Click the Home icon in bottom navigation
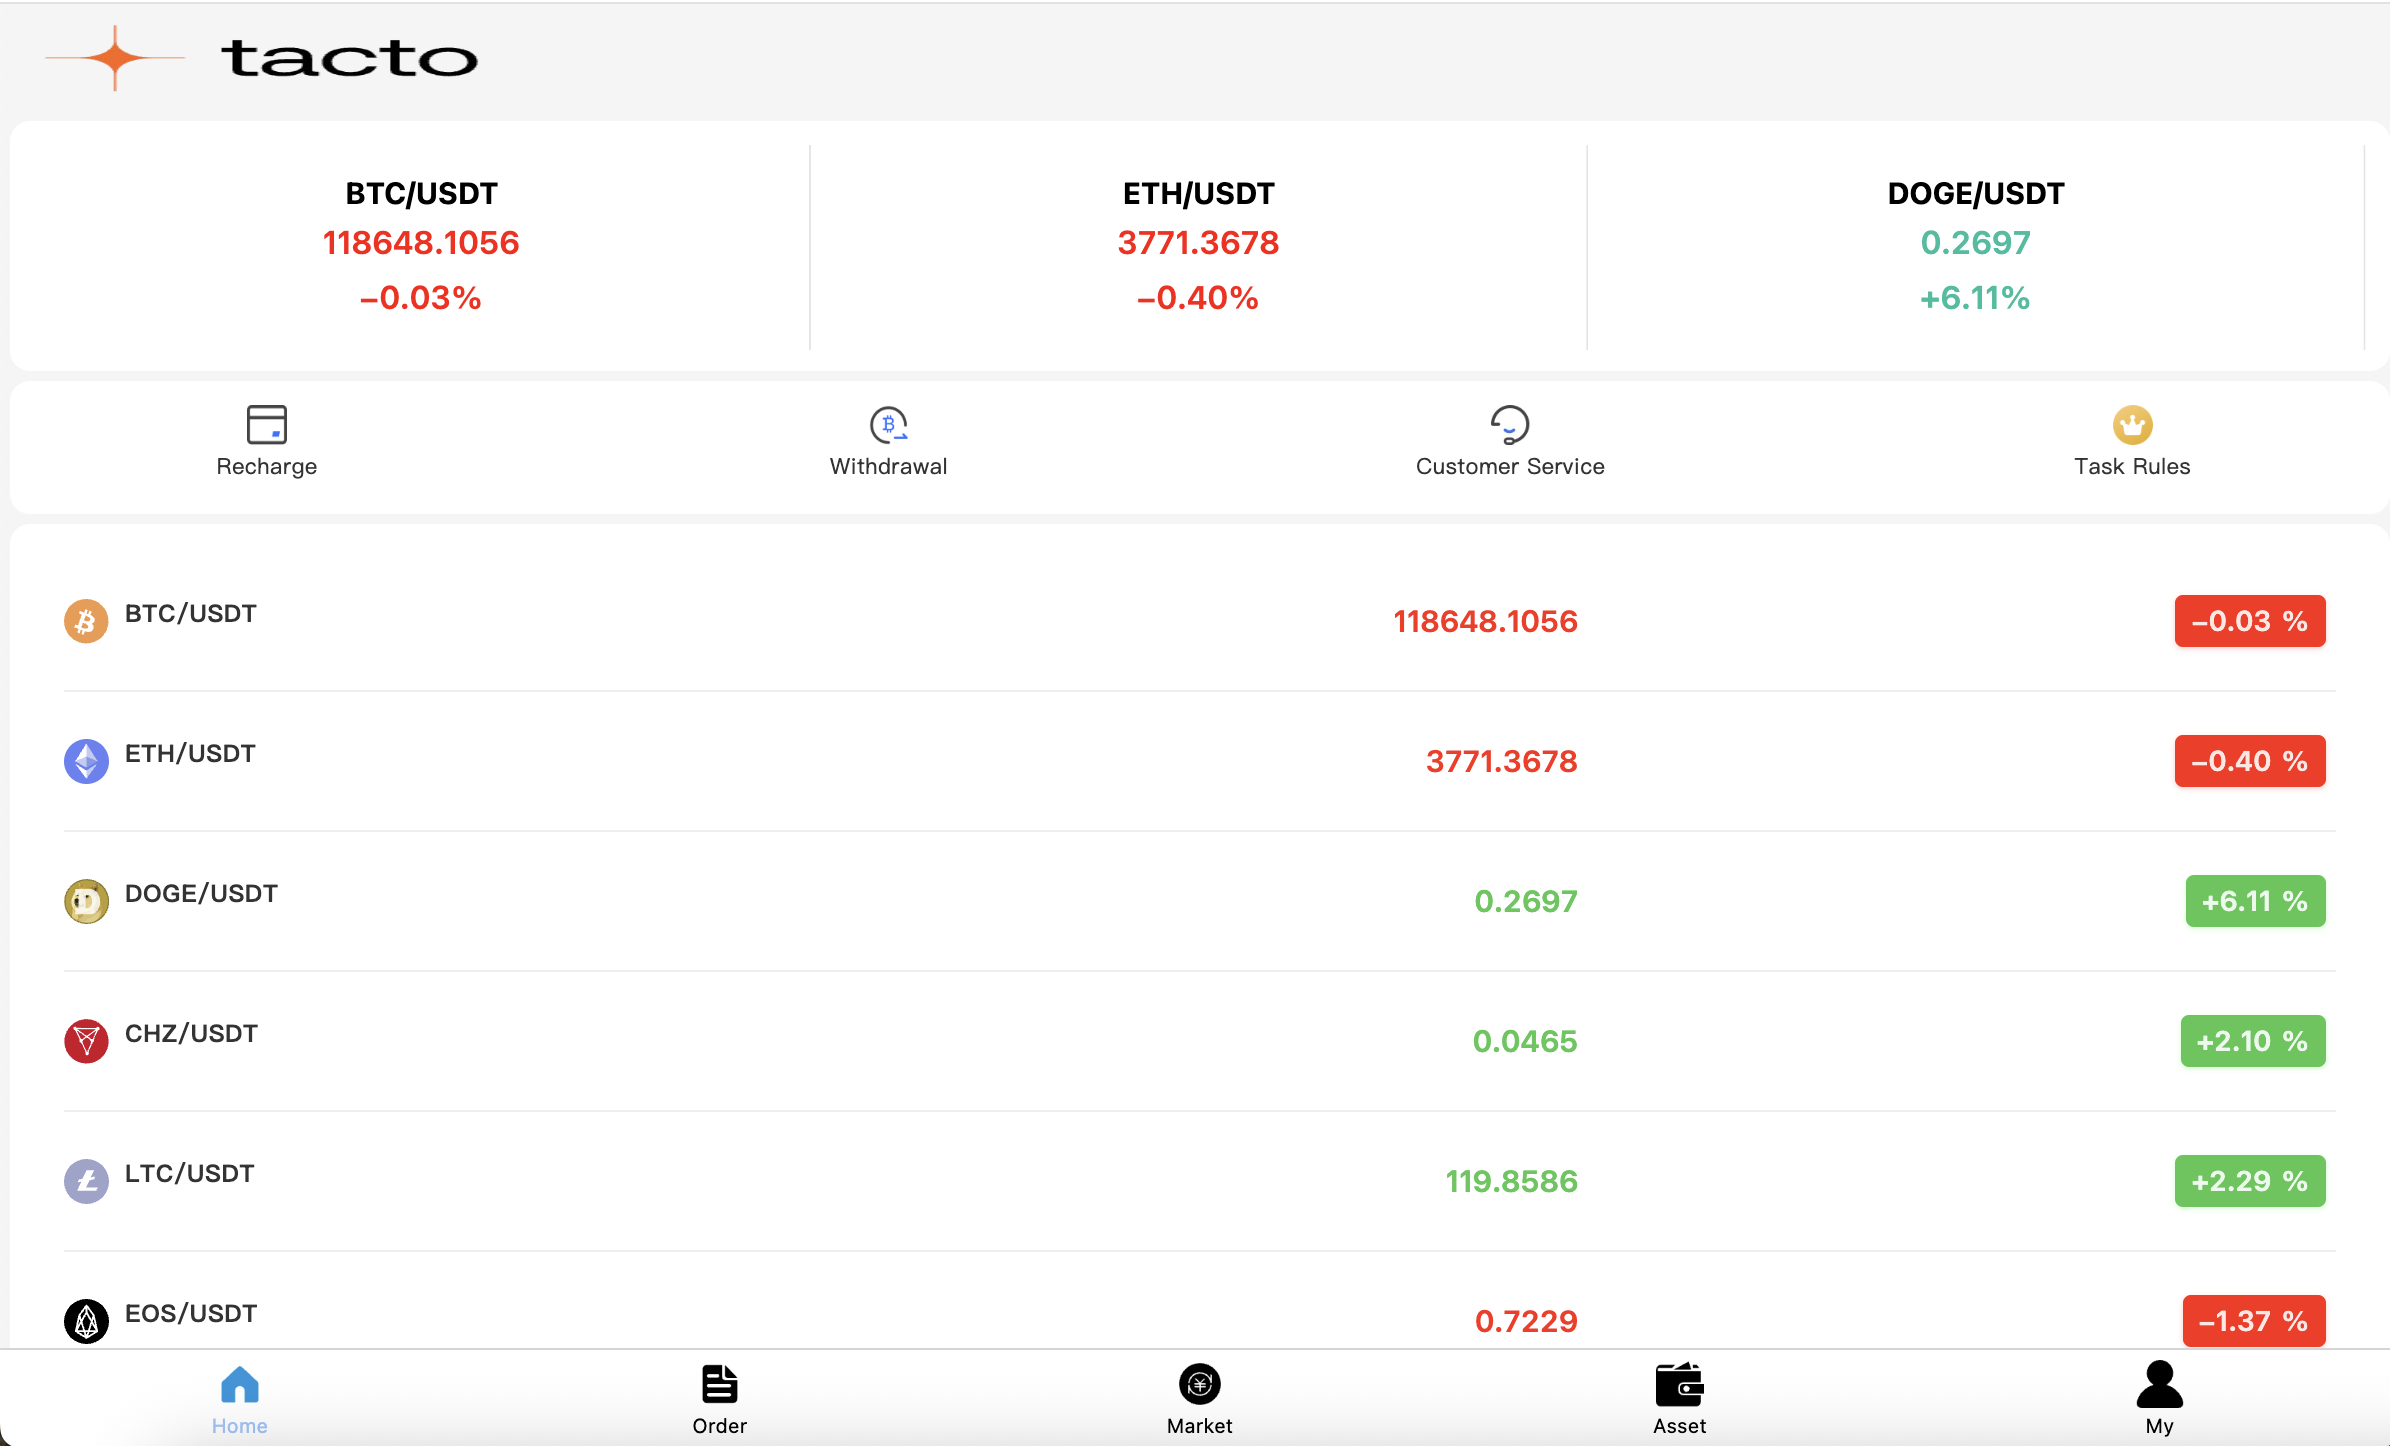The image size is (2390, 1446). tap(240, 1385)
